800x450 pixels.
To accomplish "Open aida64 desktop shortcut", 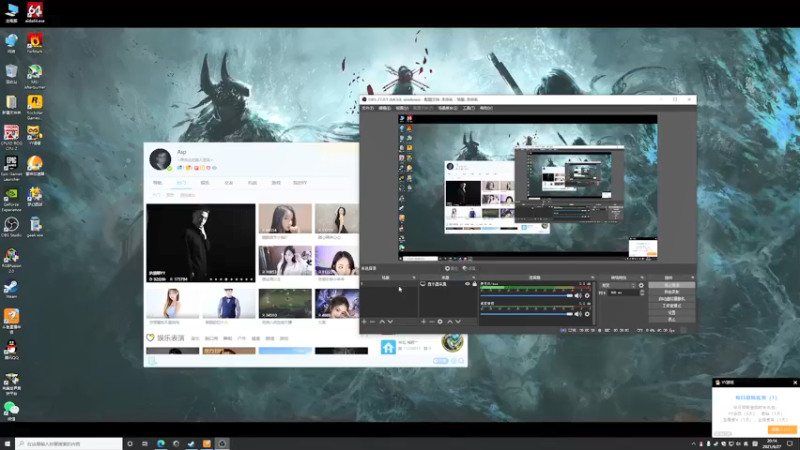I will [x=35, y=12].
